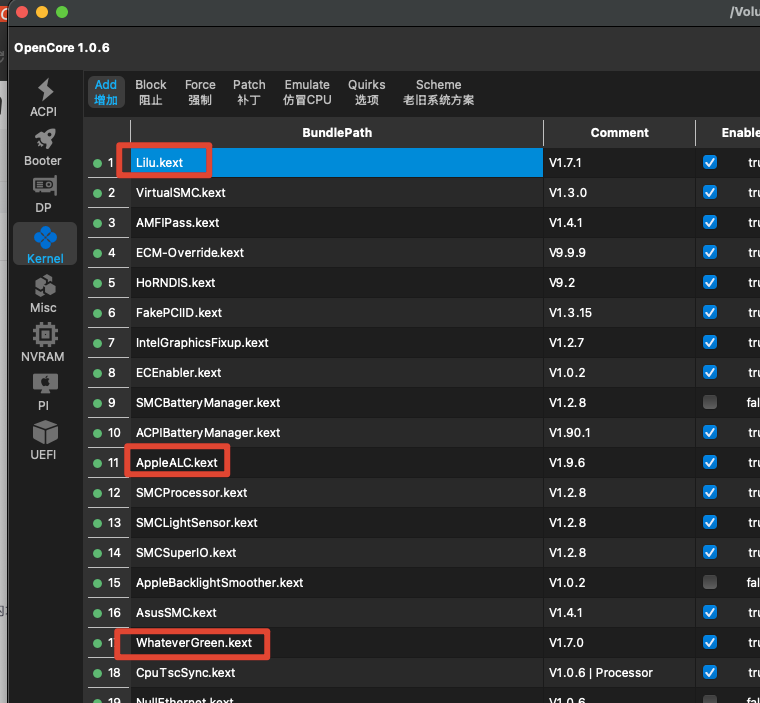Click comment V1.7.1 for Lilu

tap(619, 162)
